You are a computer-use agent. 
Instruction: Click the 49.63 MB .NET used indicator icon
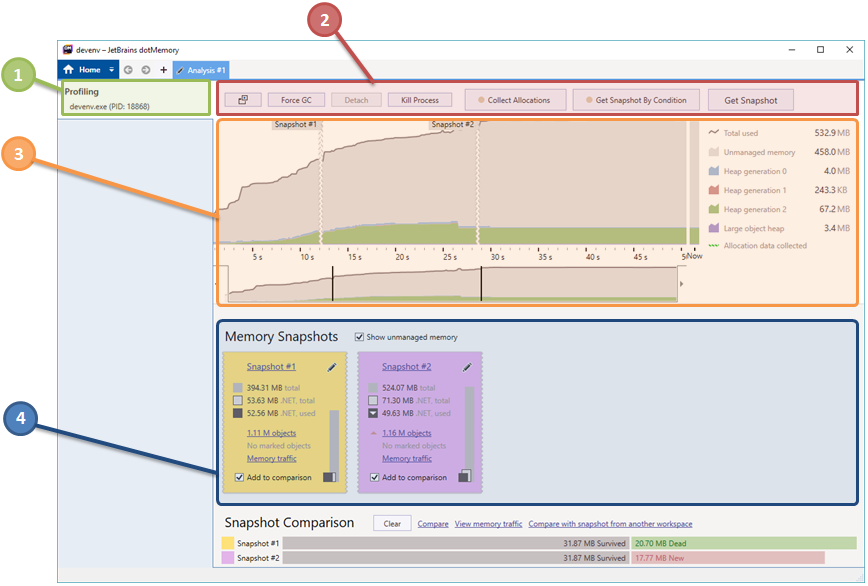tap(373, 413)
